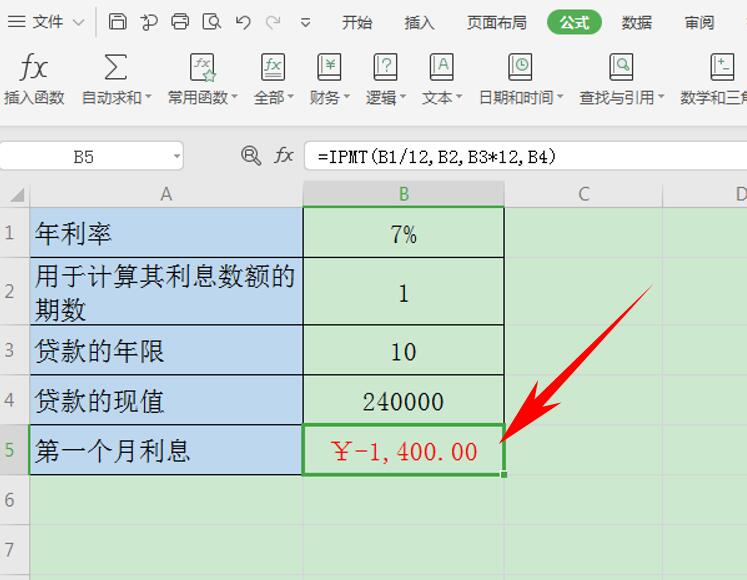Click the 文本 functions icon
Image resolution: width=747 pixels, height=580 pixels.
pos(441,67)
